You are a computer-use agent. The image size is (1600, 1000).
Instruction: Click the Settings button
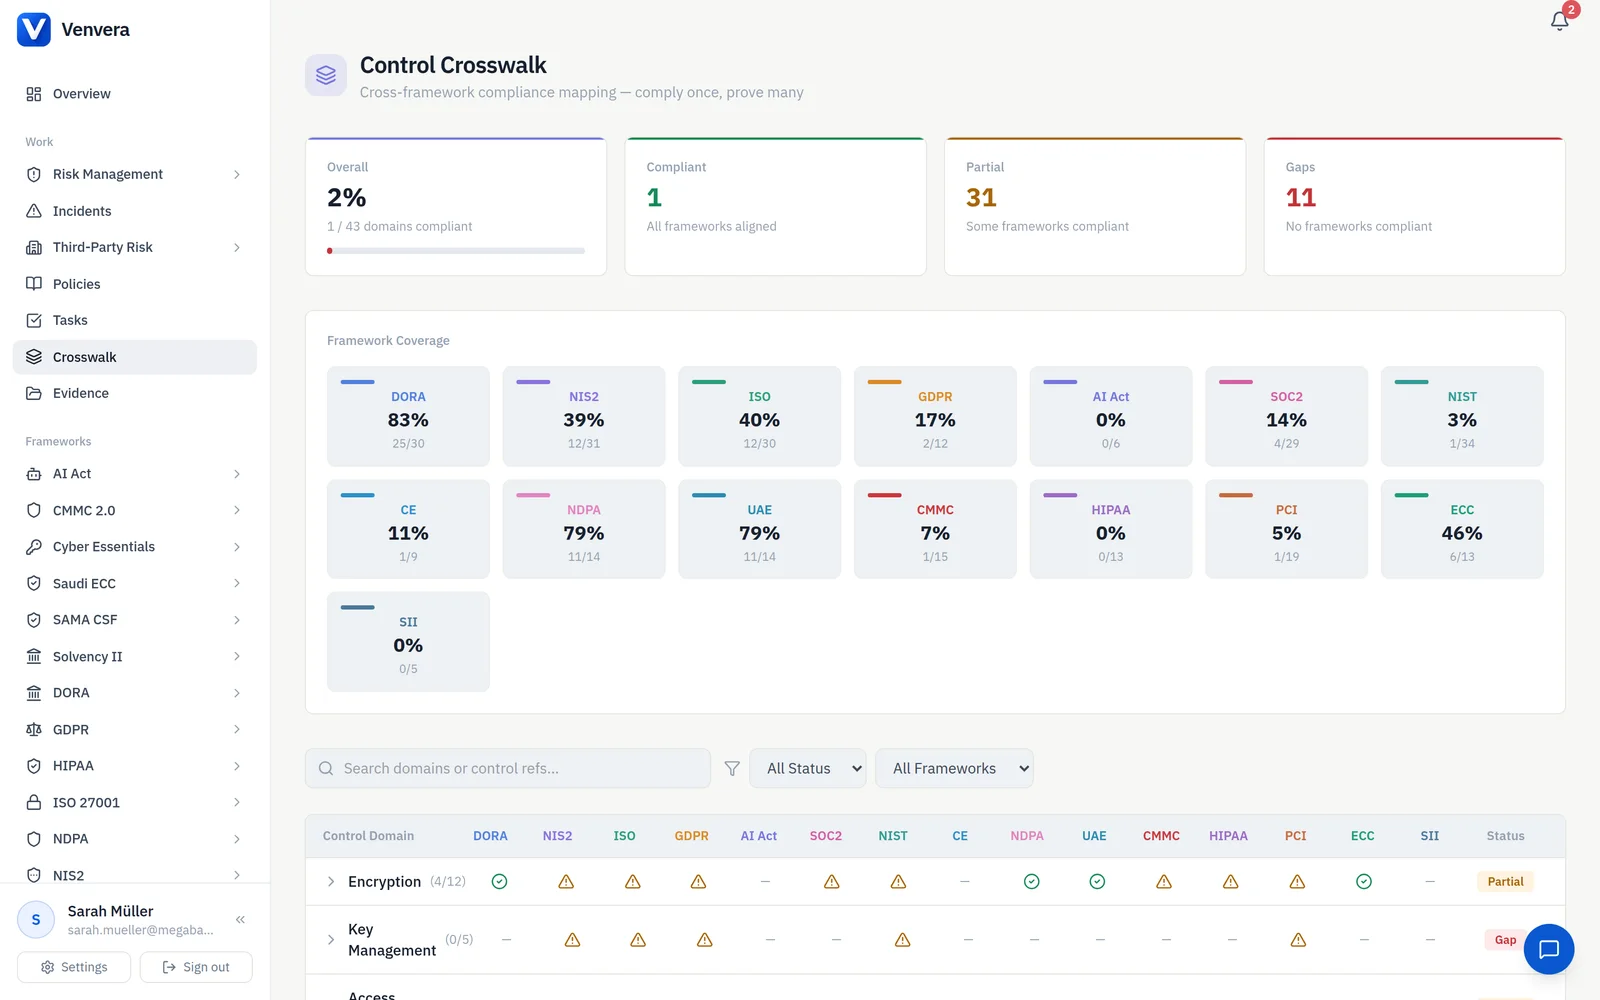74,967
